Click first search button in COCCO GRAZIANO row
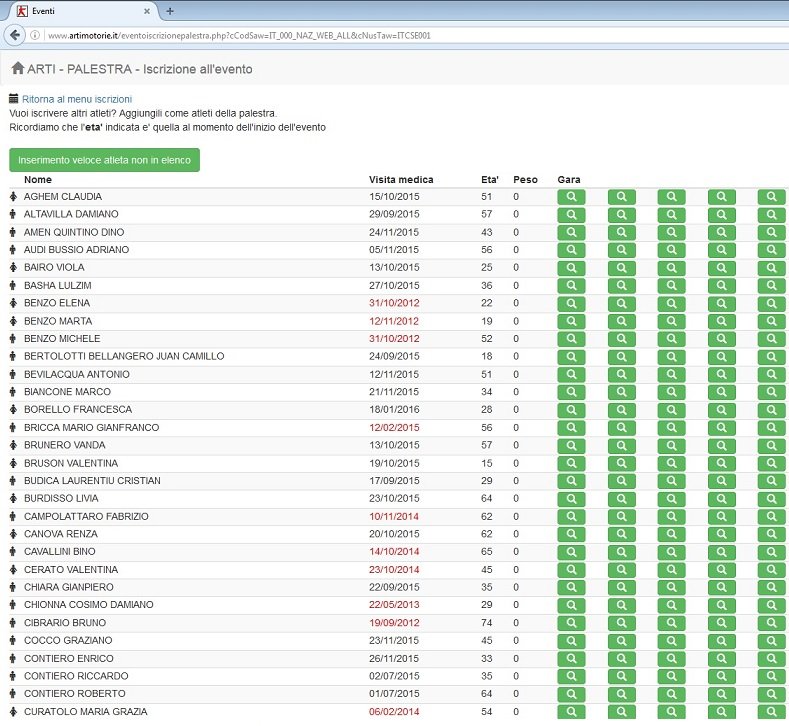Screen dimensions: 789x726 pos(571,641)
